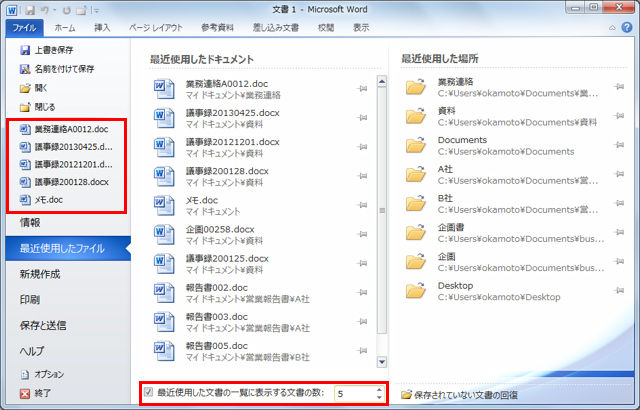Switch to the 参考資料 tab
This screenshot has width=640, height=410.
[x=217, y=28]
